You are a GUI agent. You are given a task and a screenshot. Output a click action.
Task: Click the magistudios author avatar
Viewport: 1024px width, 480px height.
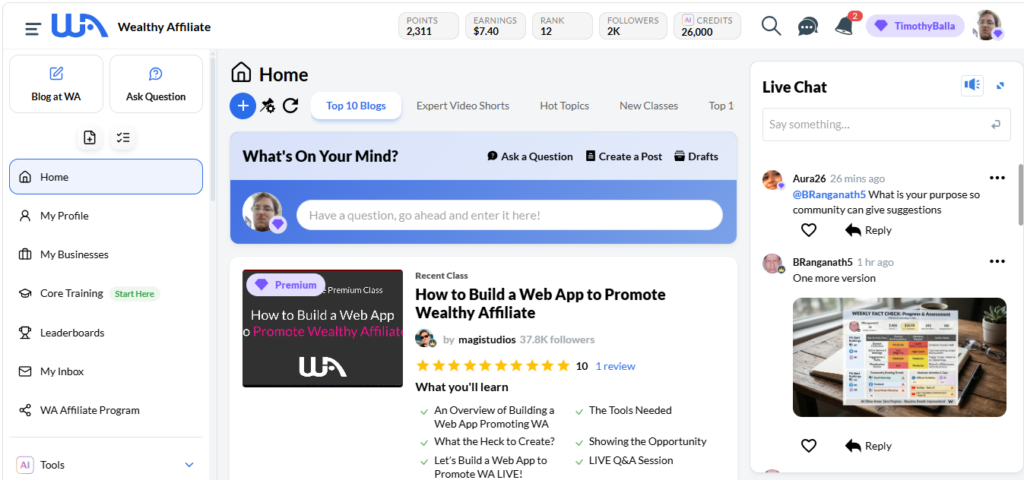click(426, 339)
